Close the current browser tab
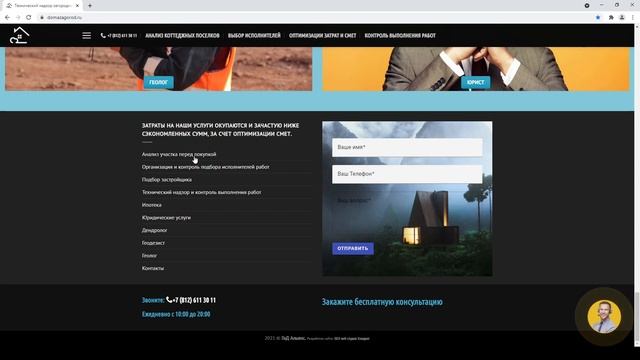 [x=77, y=6]
